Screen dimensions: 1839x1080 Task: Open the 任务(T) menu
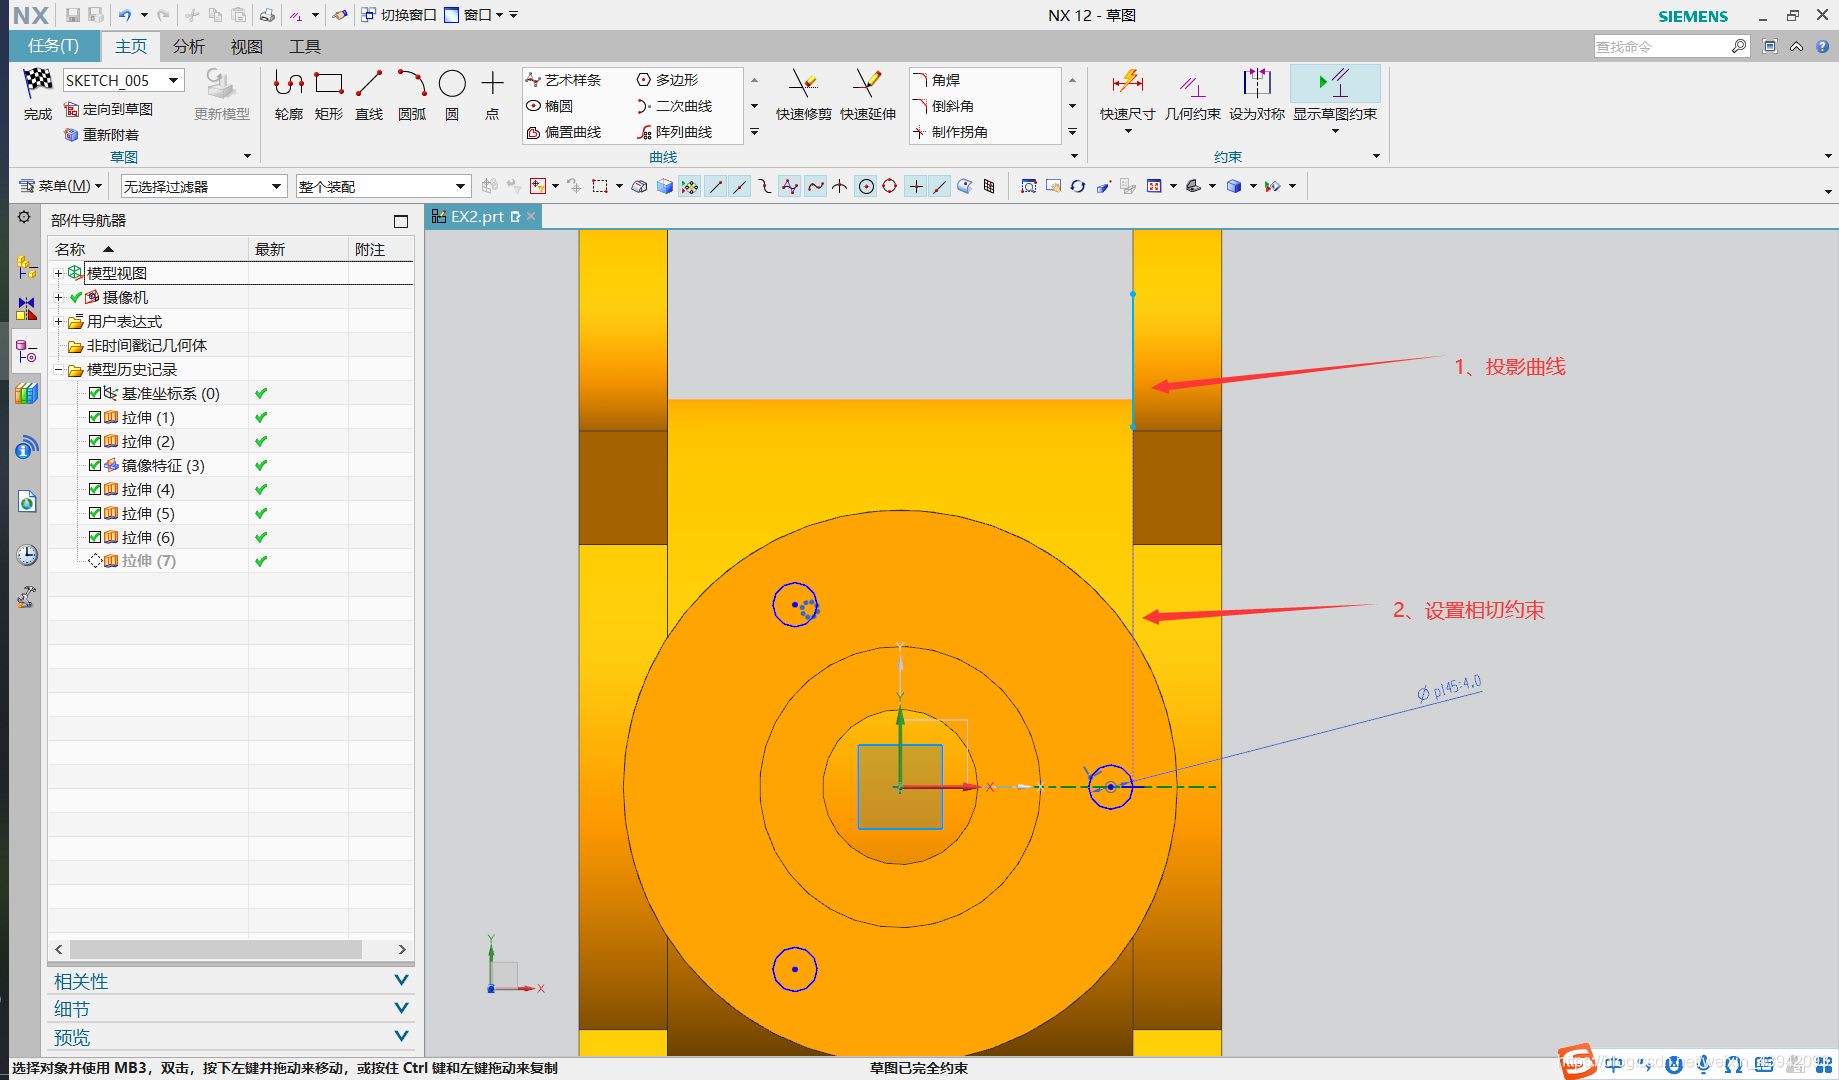pos(54,46)
